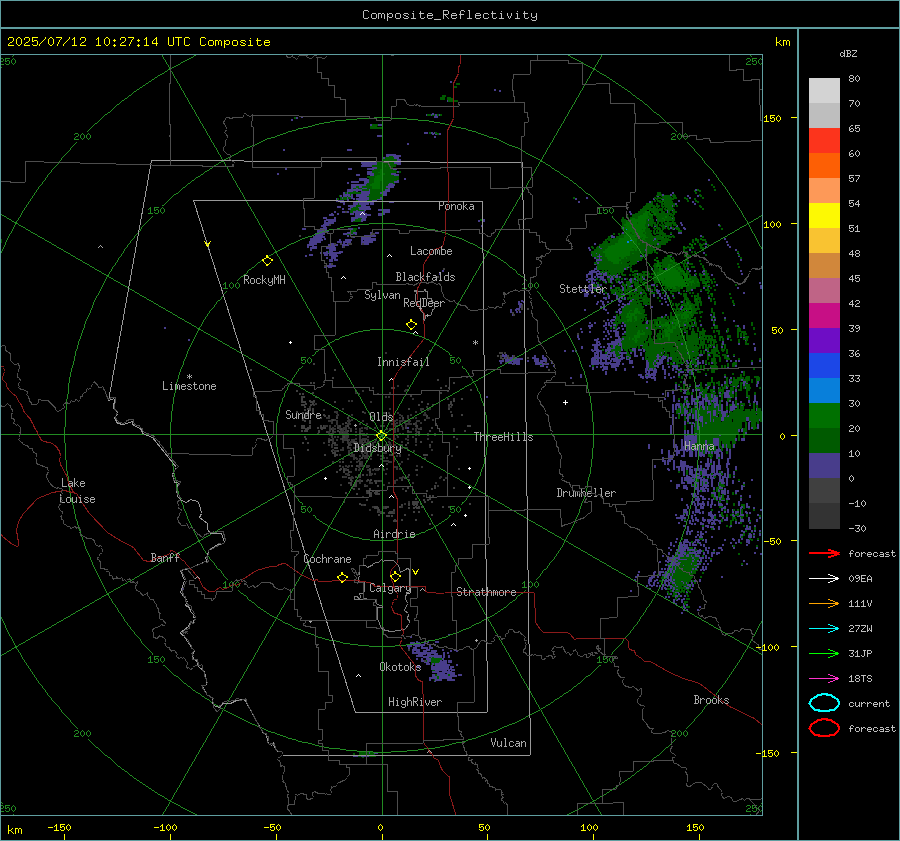
Task: Click the white plus marker west of Hanna
Action: tap(565, 402)
